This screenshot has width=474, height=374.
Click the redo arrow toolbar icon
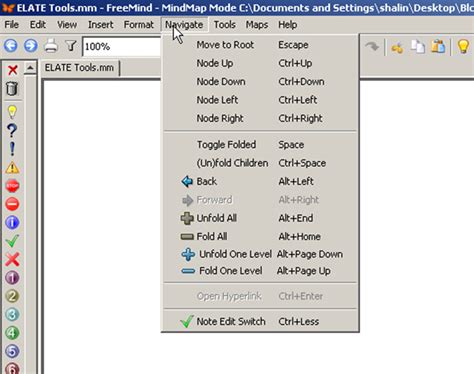coord(372,46)
